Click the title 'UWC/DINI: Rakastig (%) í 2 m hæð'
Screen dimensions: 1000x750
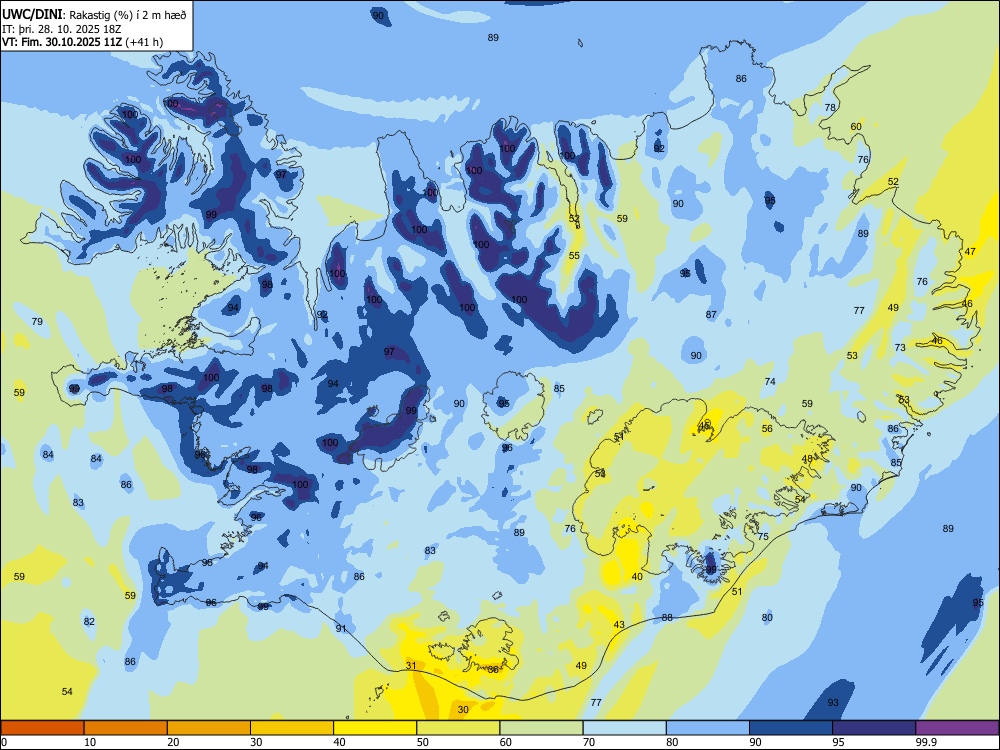(x=94, y=15)
